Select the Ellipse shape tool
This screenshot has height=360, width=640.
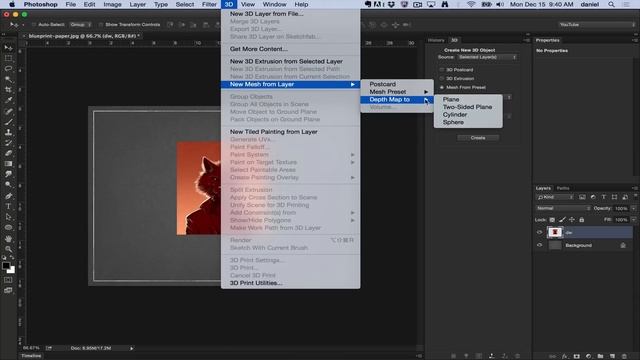point(8,228)
